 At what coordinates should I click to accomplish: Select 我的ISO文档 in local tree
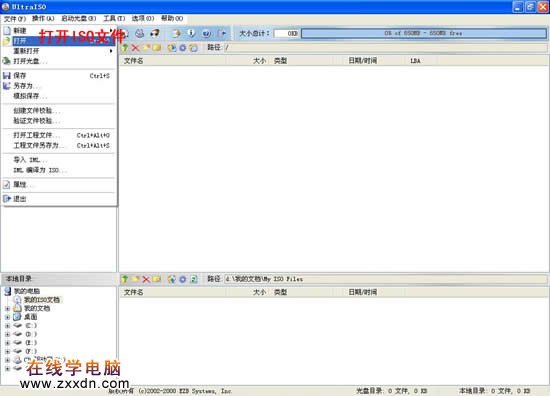pos(42,300)
